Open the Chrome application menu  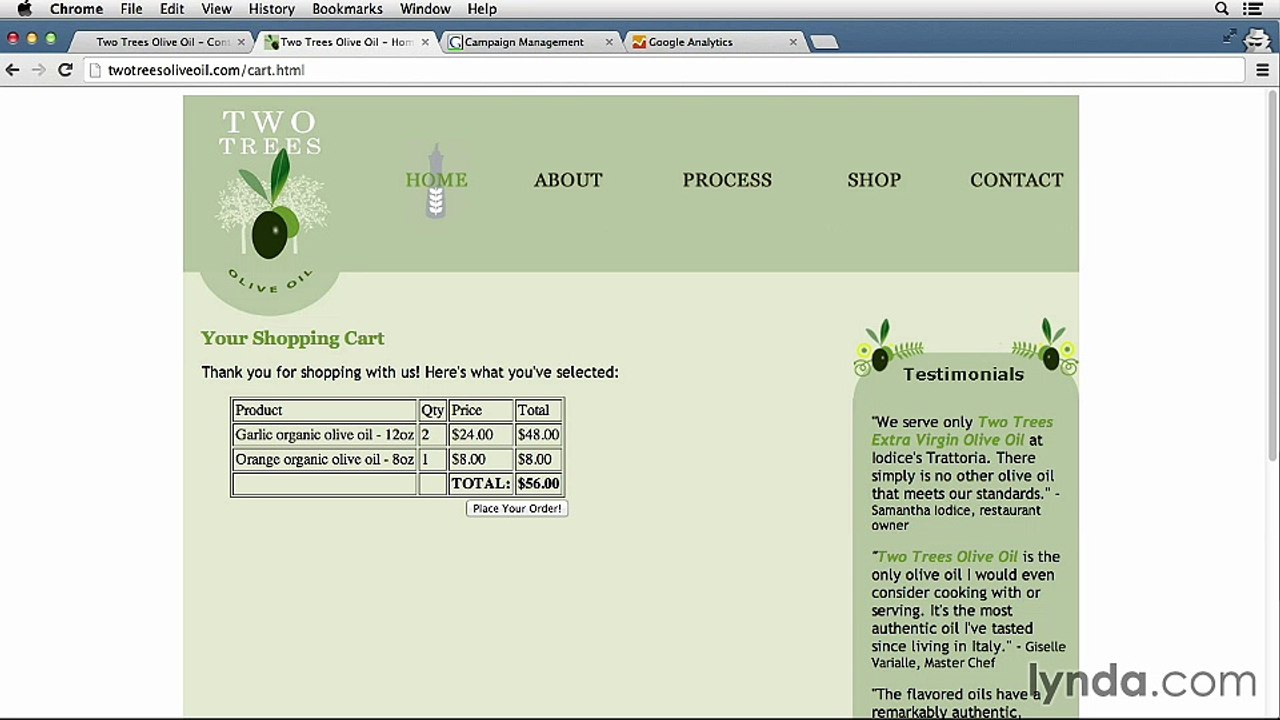tap(77, 9)
